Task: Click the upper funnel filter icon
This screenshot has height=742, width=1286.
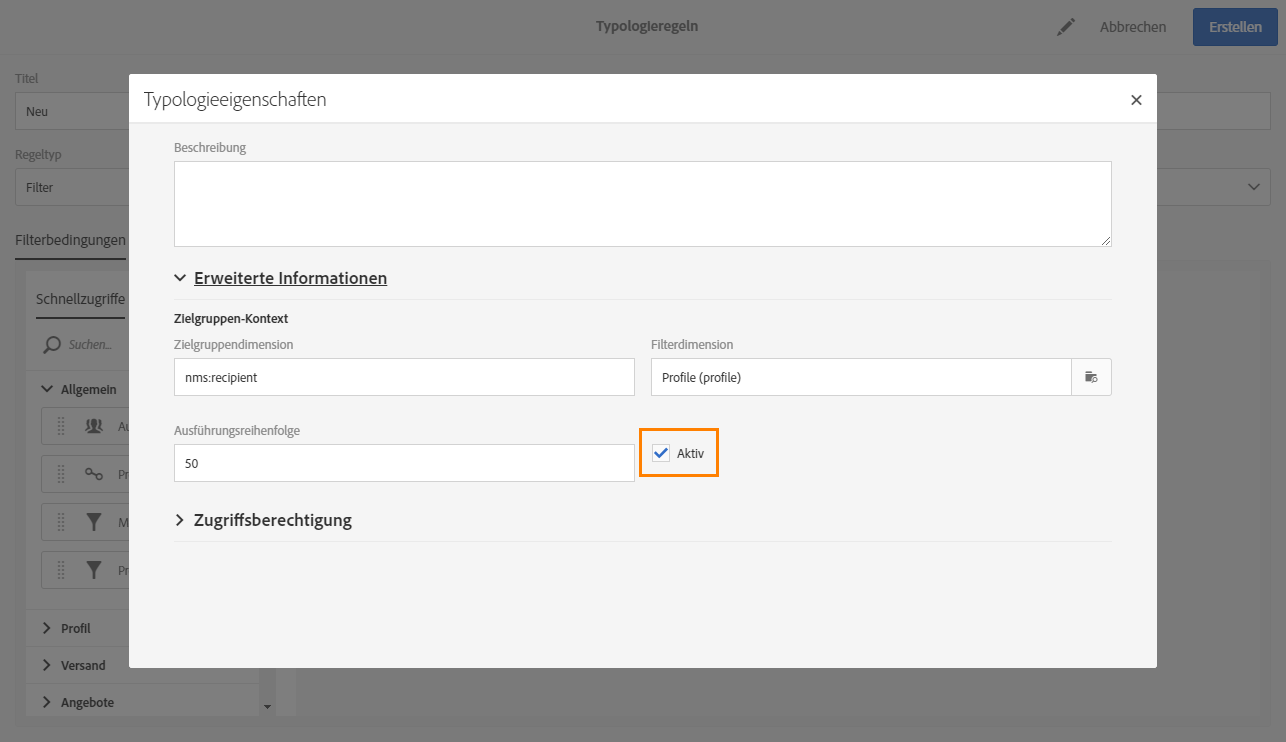Action: 94,521
